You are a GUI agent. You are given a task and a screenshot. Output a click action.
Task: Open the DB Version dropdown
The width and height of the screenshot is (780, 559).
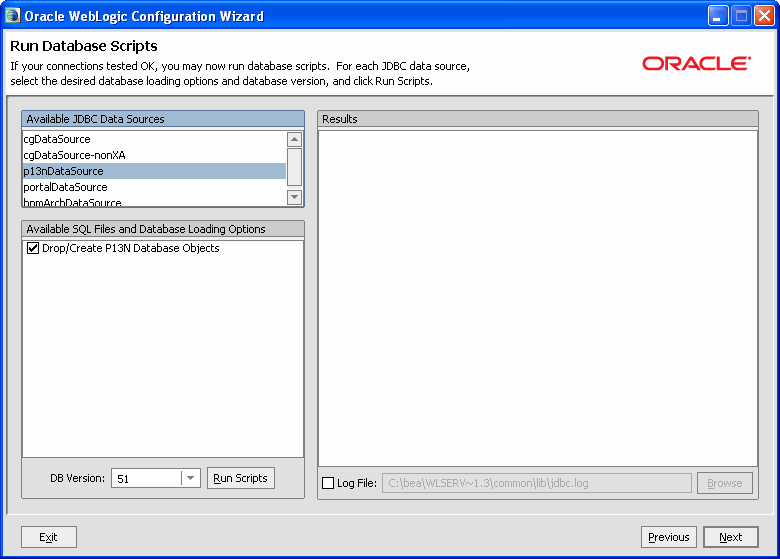tap(191, 478)
